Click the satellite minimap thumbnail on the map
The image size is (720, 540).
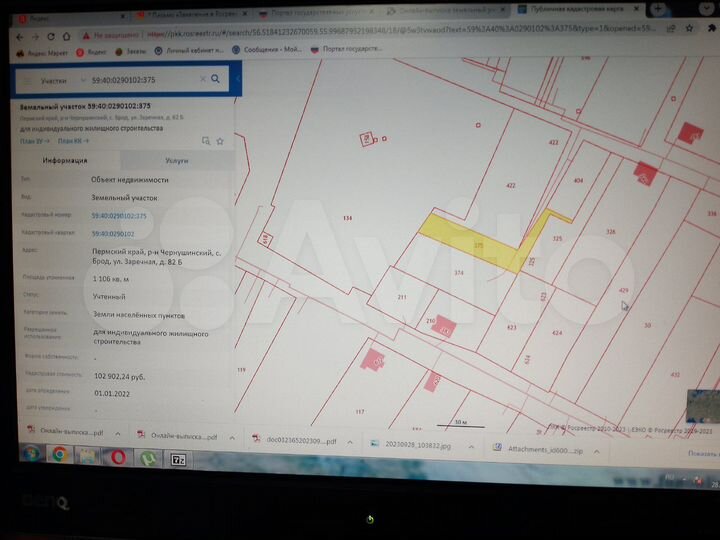(x=703, y=406)
